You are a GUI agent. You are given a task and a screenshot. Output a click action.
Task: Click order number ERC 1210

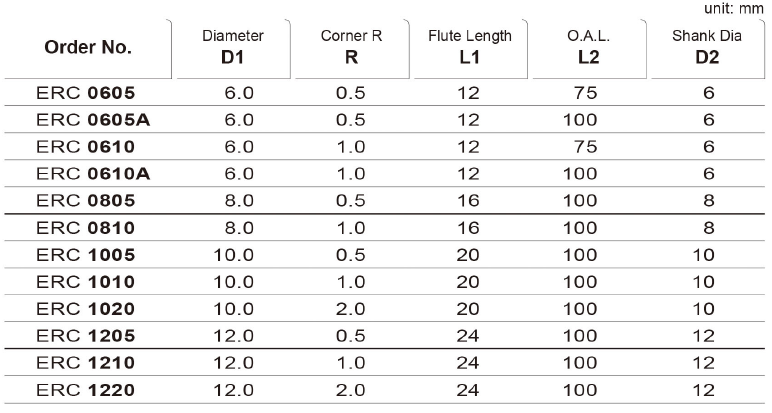pos(86,363)
